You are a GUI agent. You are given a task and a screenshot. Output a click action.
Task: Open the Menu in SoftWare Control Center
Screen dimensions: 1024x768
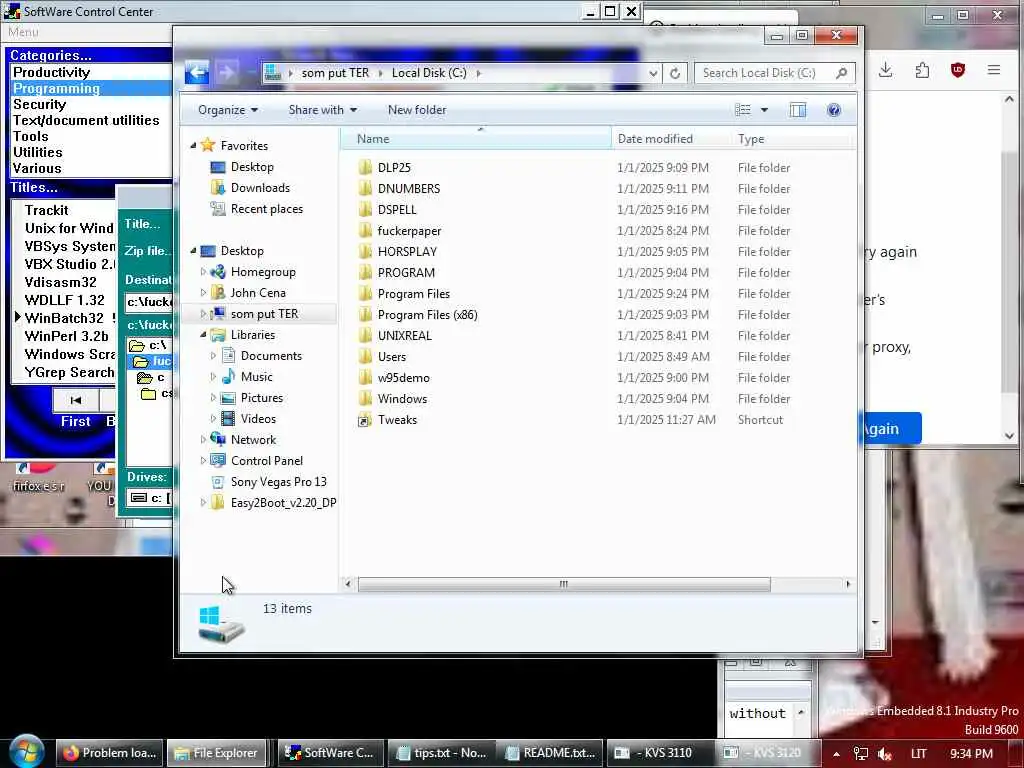[24, 31]
